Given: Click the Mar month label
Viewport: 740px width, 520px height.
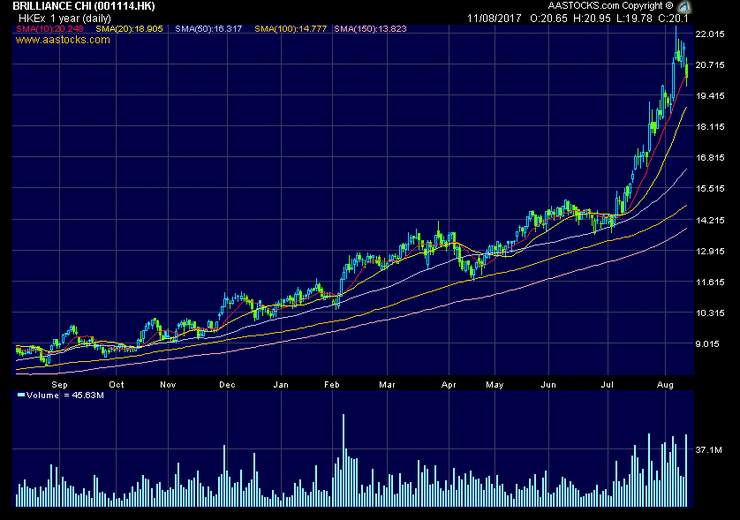Looking at the screenshot, I should pyautogui.click(x=387, y=385).
